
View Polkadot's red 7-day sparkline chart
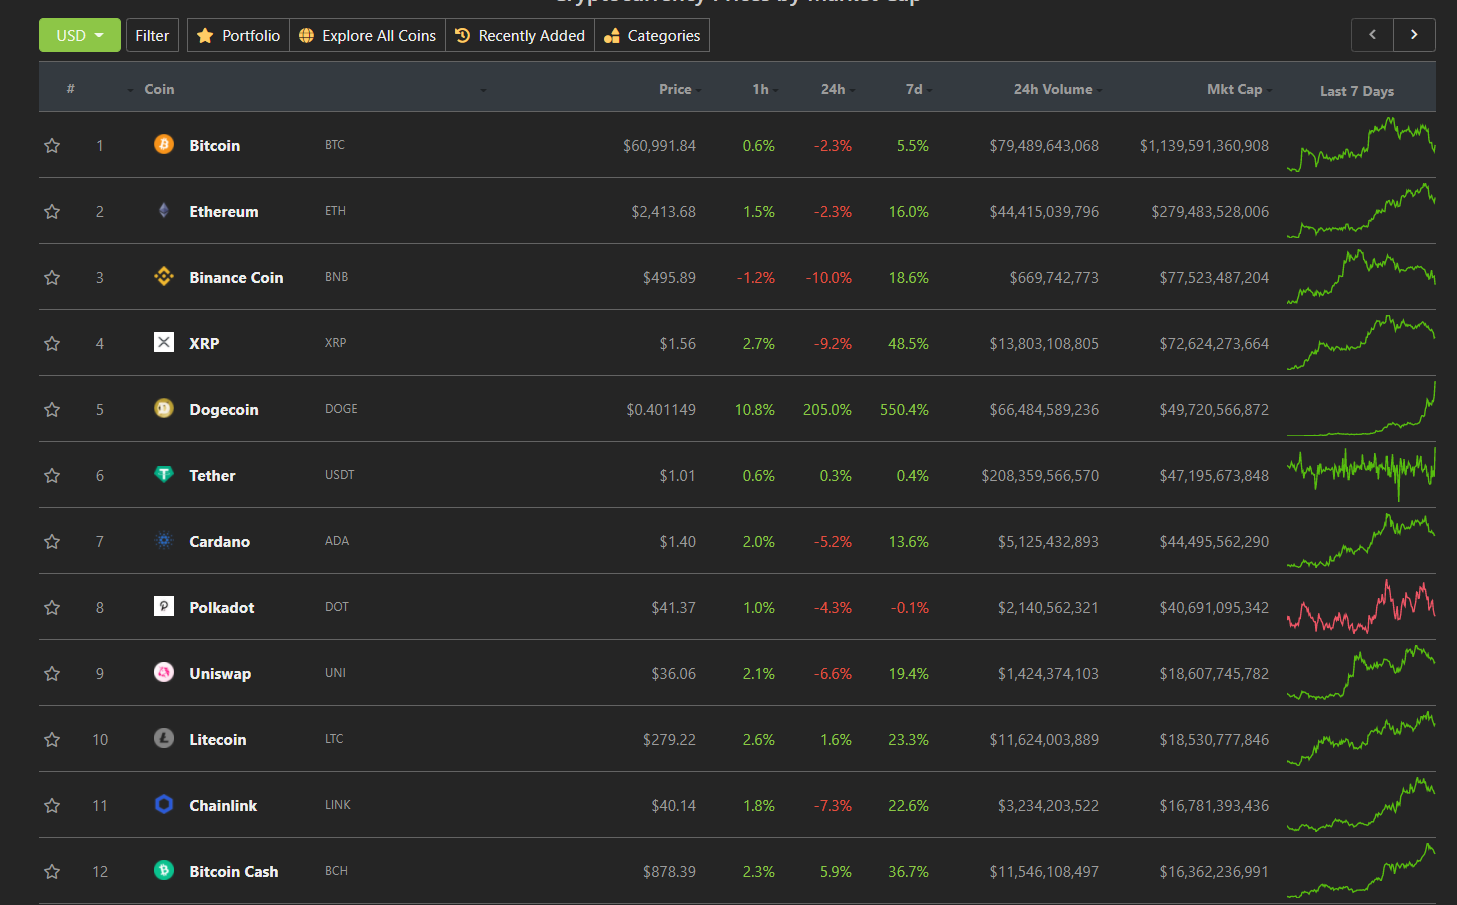1361,607
